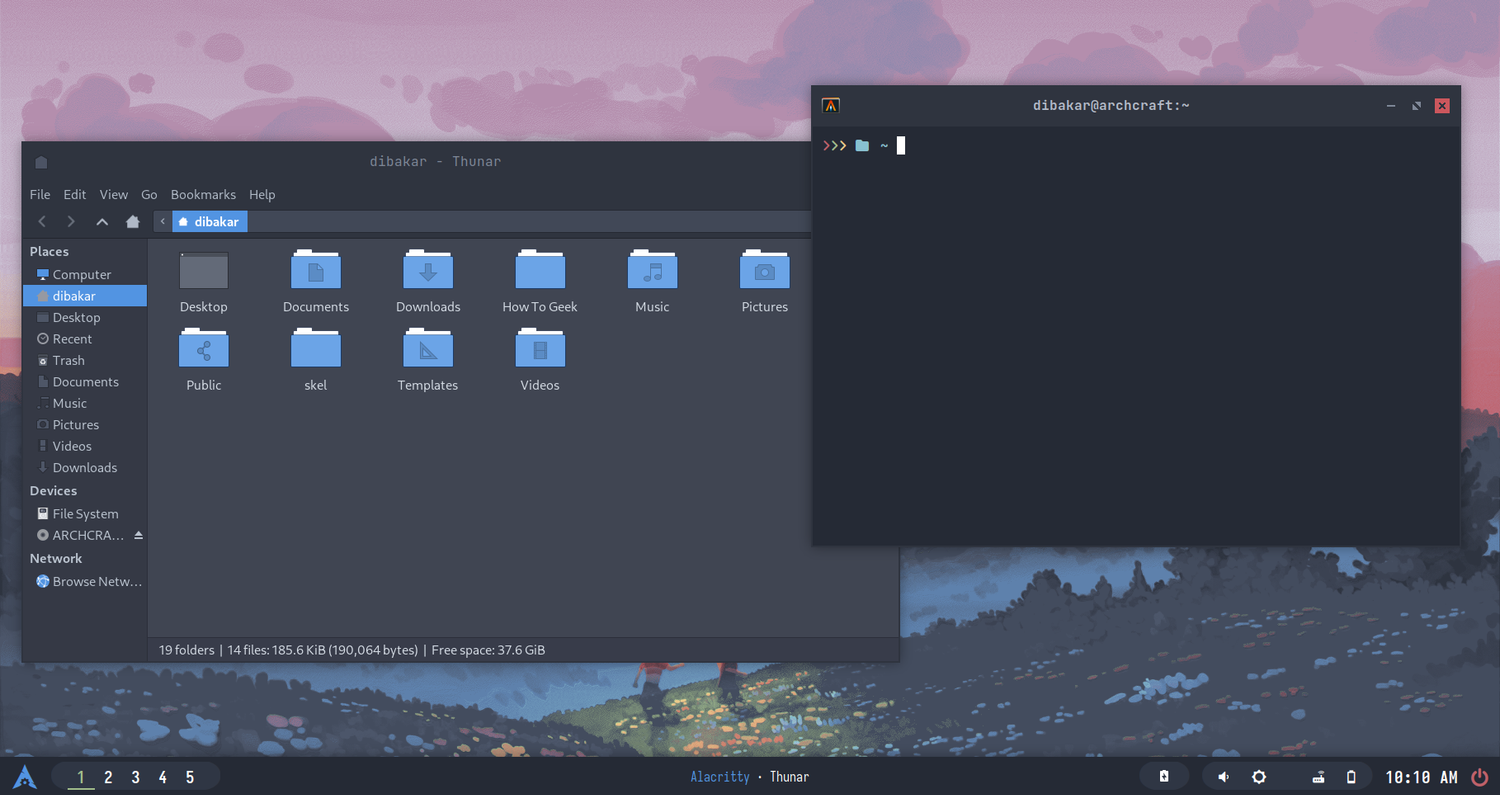The height and width of the screenshot is (795, 1500).
Task: Open the brightness sun icon in the panel
Action: 1259,777
